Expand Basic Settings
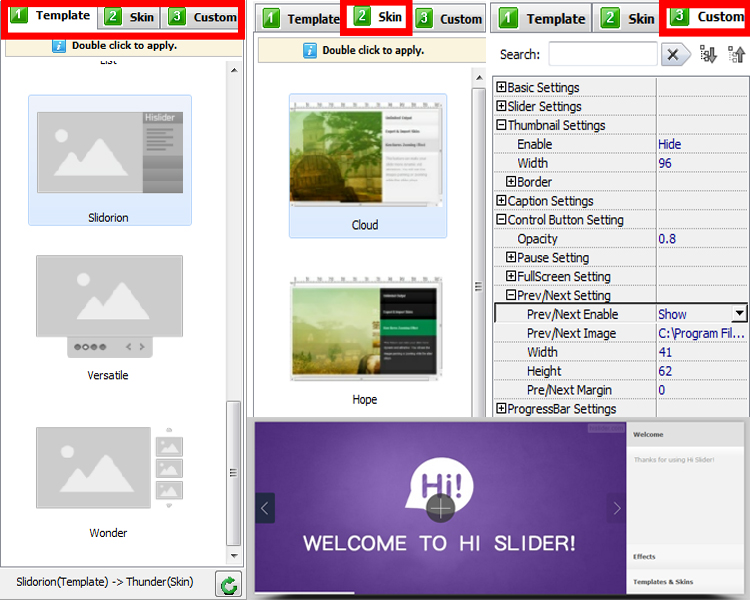This screenshot has height=600, width=750. [x=501, y=87]
